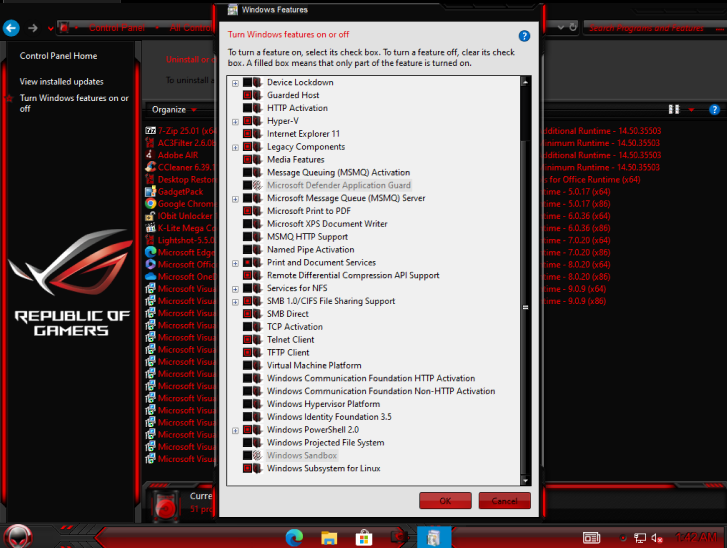Image resolution: width=727 pixels, height=548 pixels.
Task: Click the features list scroll down arrow
Action: pyautogui.click(x=525, y=481)
